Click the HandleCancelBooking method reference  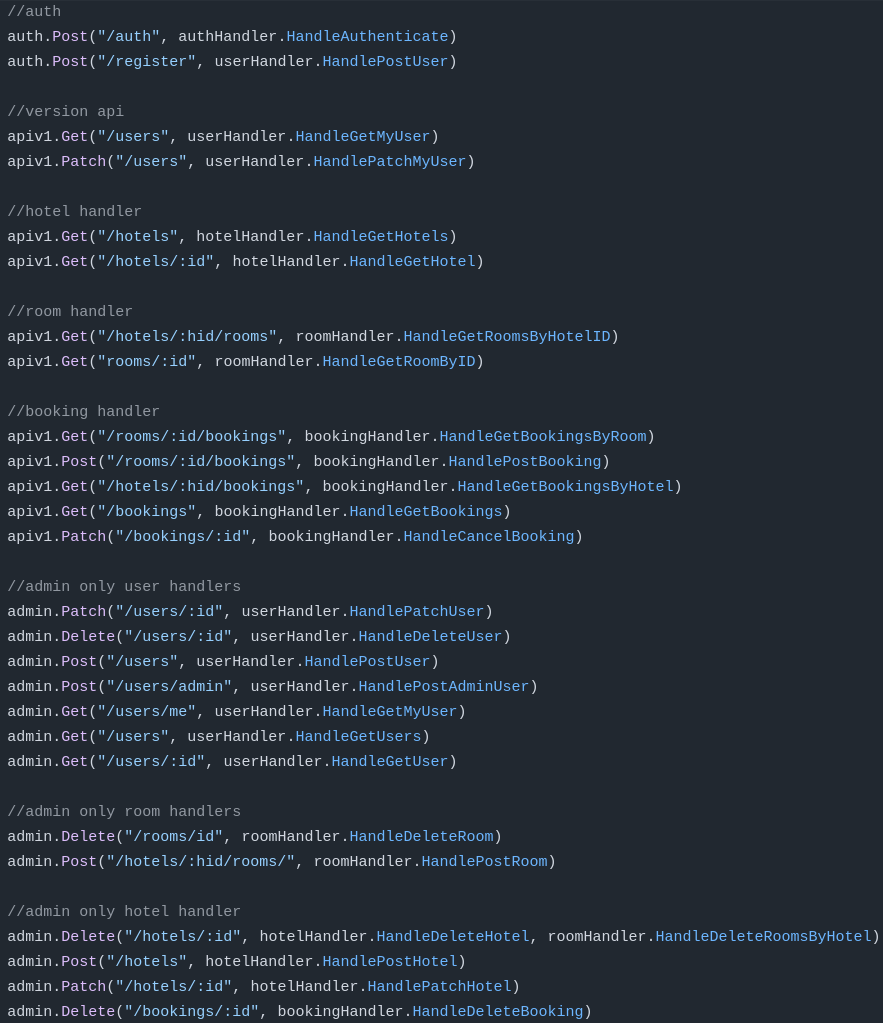click(x=489, y=537)
